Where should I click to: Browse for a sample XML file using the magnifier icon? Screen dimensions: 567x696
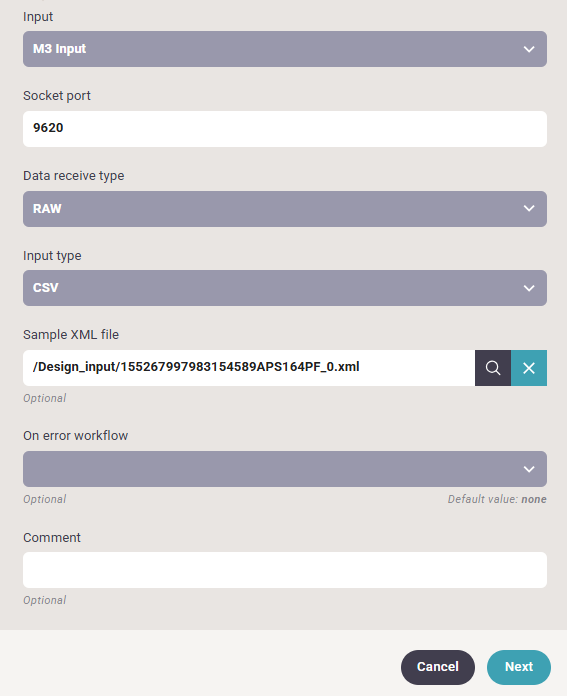click(493, 368)
